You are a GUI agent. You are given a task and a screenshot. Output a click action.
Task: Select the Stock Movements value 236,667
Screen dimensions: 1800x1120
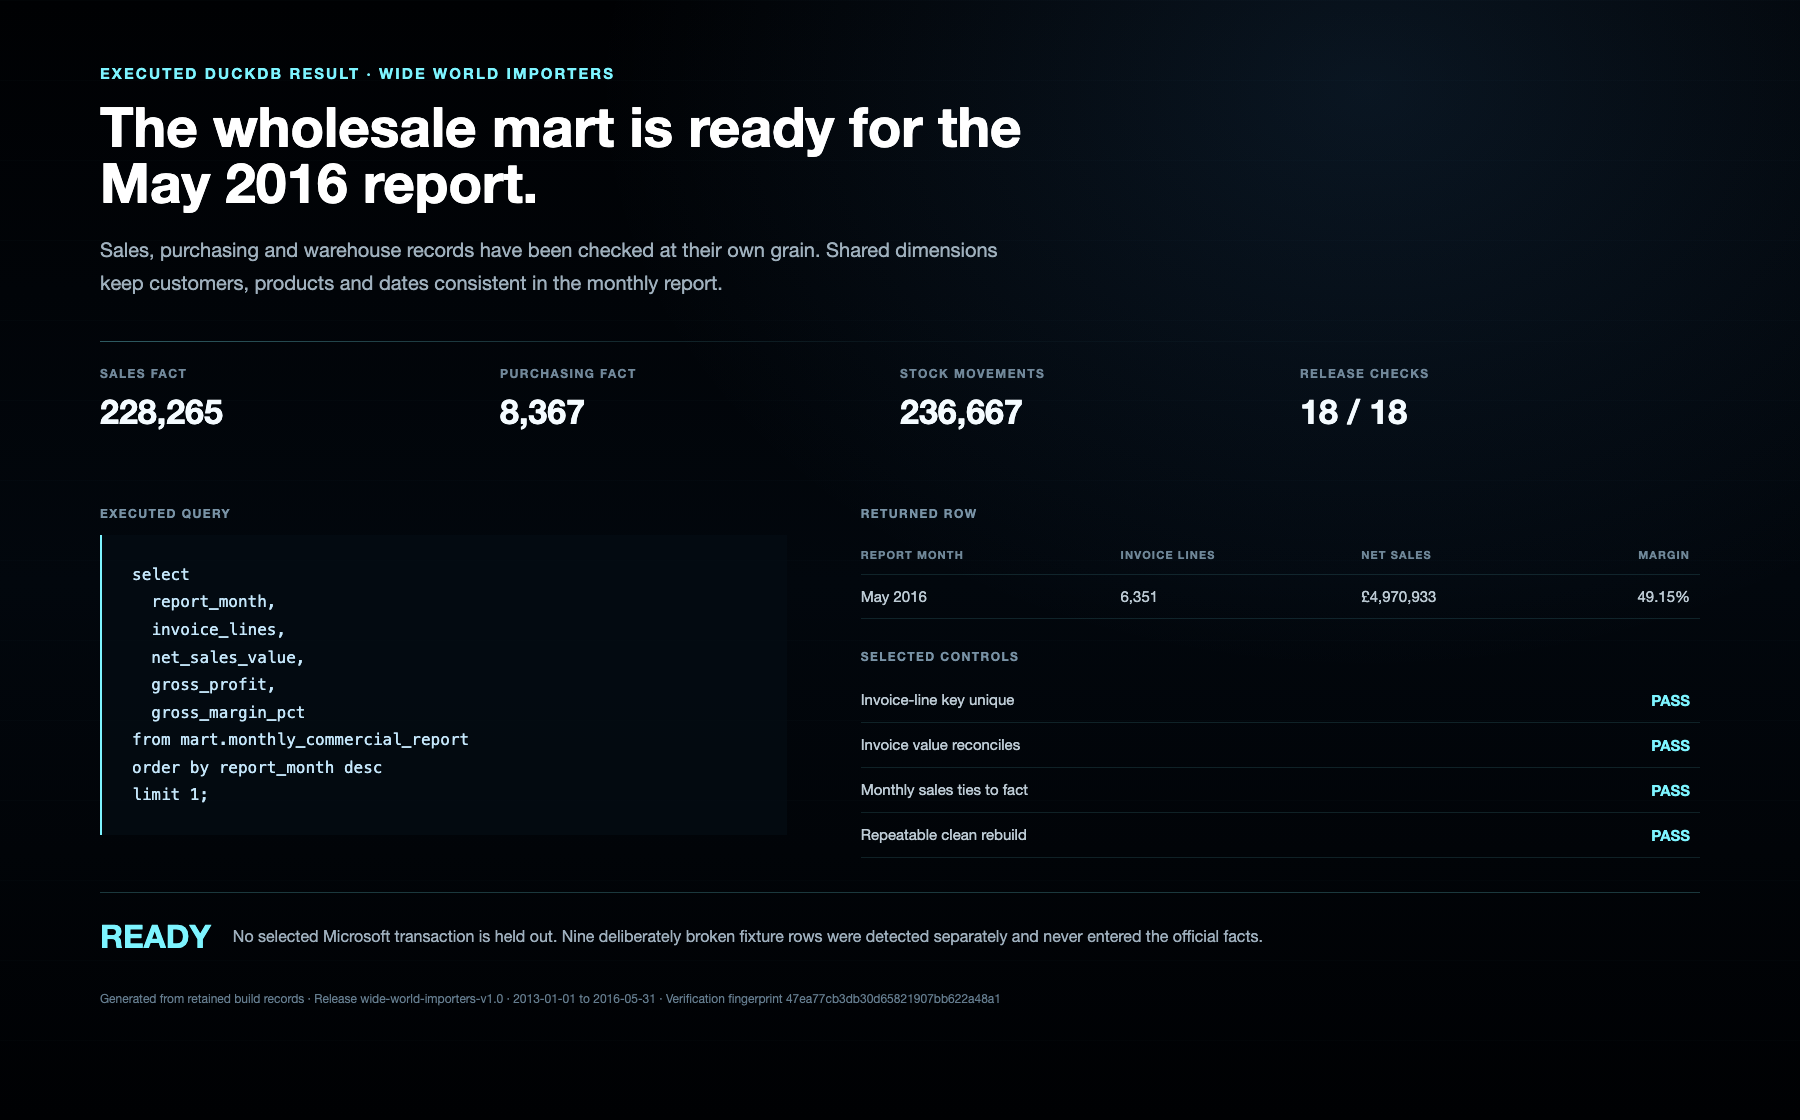click(961, 412)
